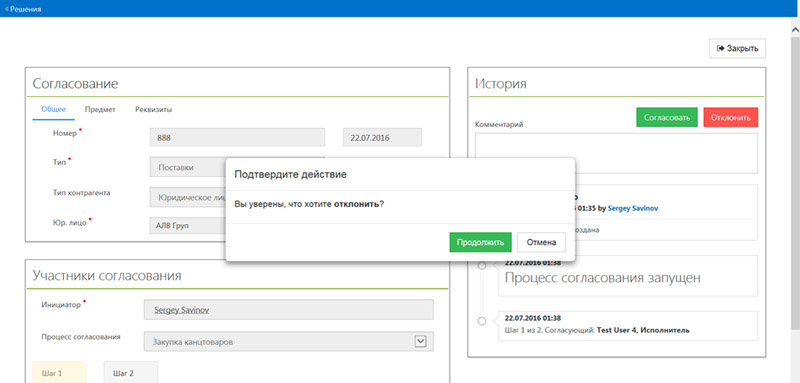Select the Шаг 1 tab
The image size is (800, 383).
(x=59, y=372)
